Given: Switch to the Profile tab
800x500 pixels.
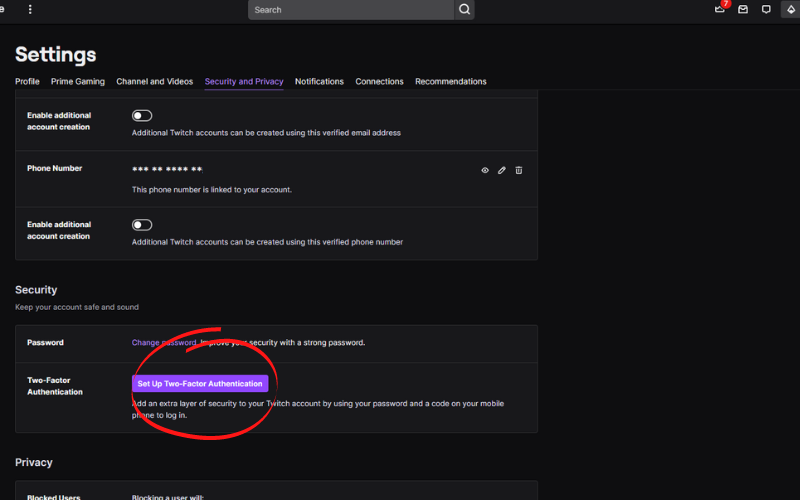Looking at the screenshot, I should [27, 82].
